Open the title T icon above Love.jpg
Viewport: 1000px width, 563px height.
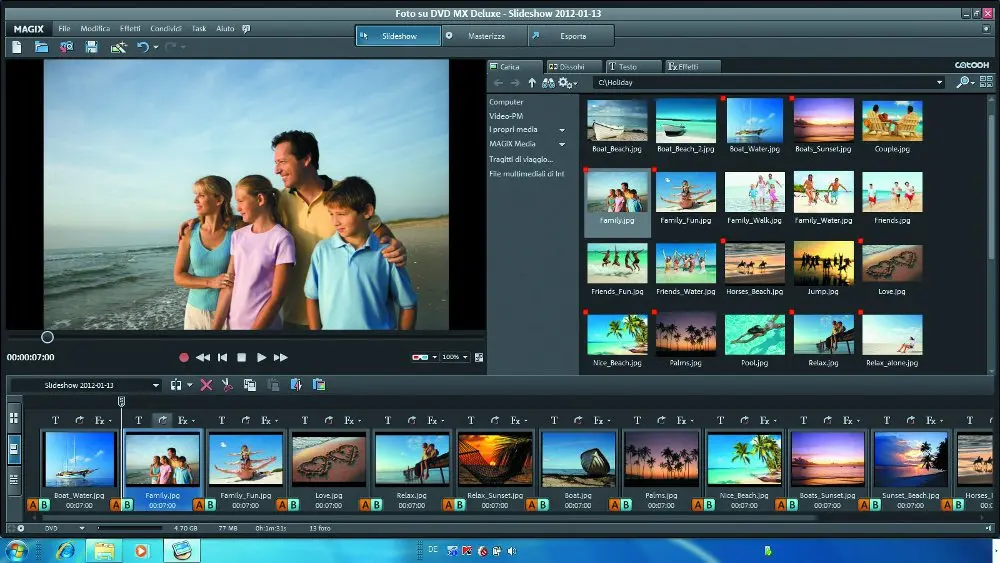coord(305,420)
